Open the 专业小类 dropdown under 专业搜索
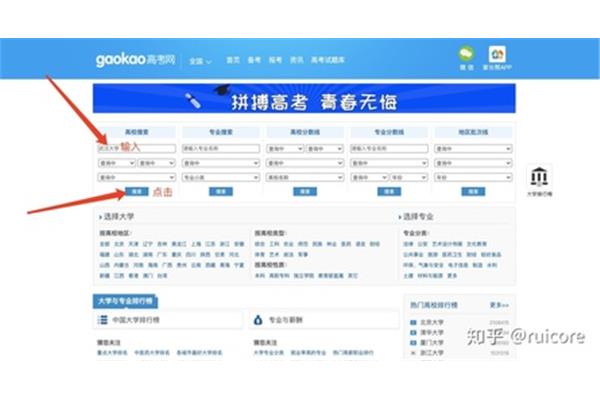The height and width of the screenshot is (400, 600). pos(221,177)
